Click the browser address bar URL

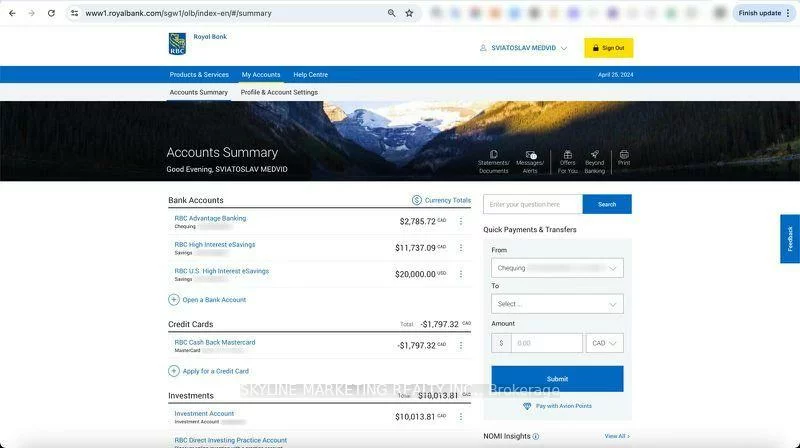coord(178,13)
